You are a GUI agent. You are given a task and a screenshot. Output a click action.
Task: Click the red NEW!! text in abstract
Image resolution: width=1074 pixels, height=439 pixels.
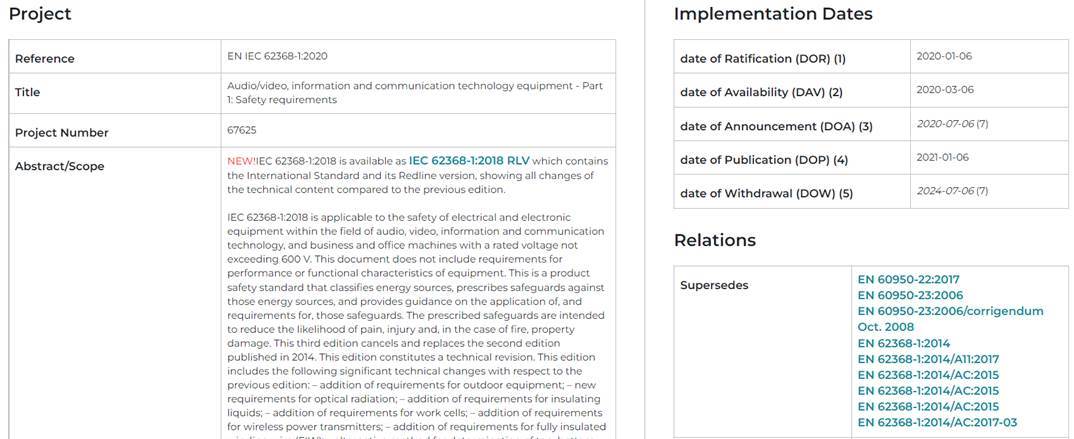point(242,161)
